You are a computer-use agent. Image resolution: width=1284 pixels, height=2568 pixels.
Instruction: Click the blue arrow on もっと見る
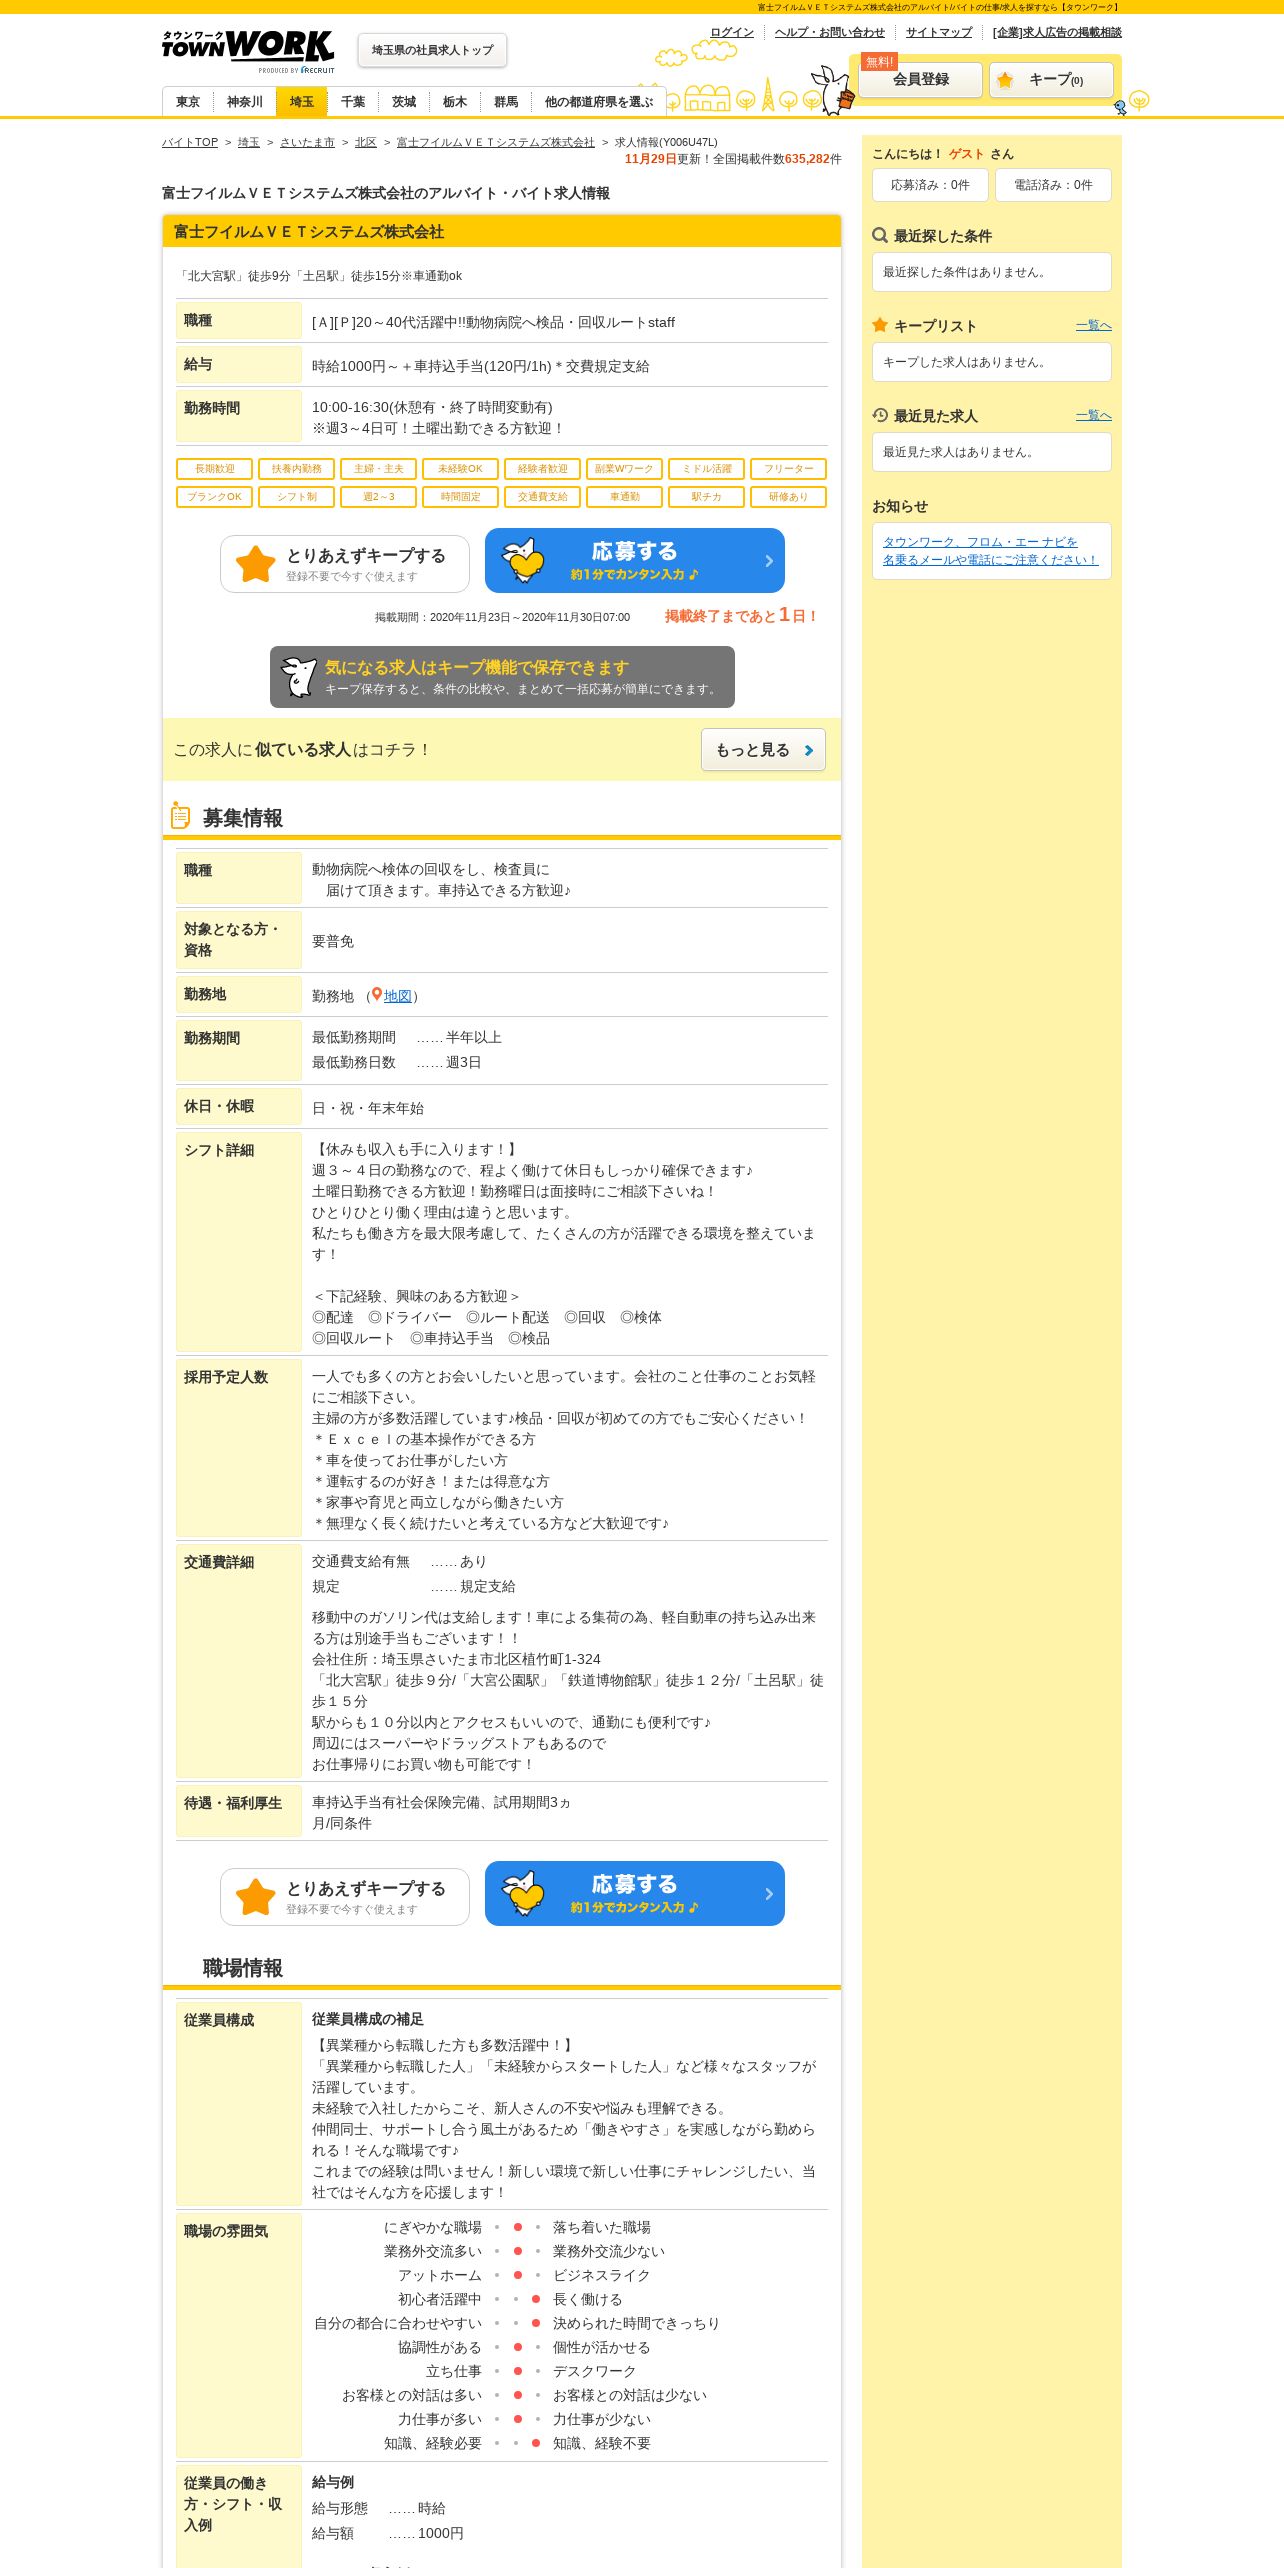click(808, 750)
